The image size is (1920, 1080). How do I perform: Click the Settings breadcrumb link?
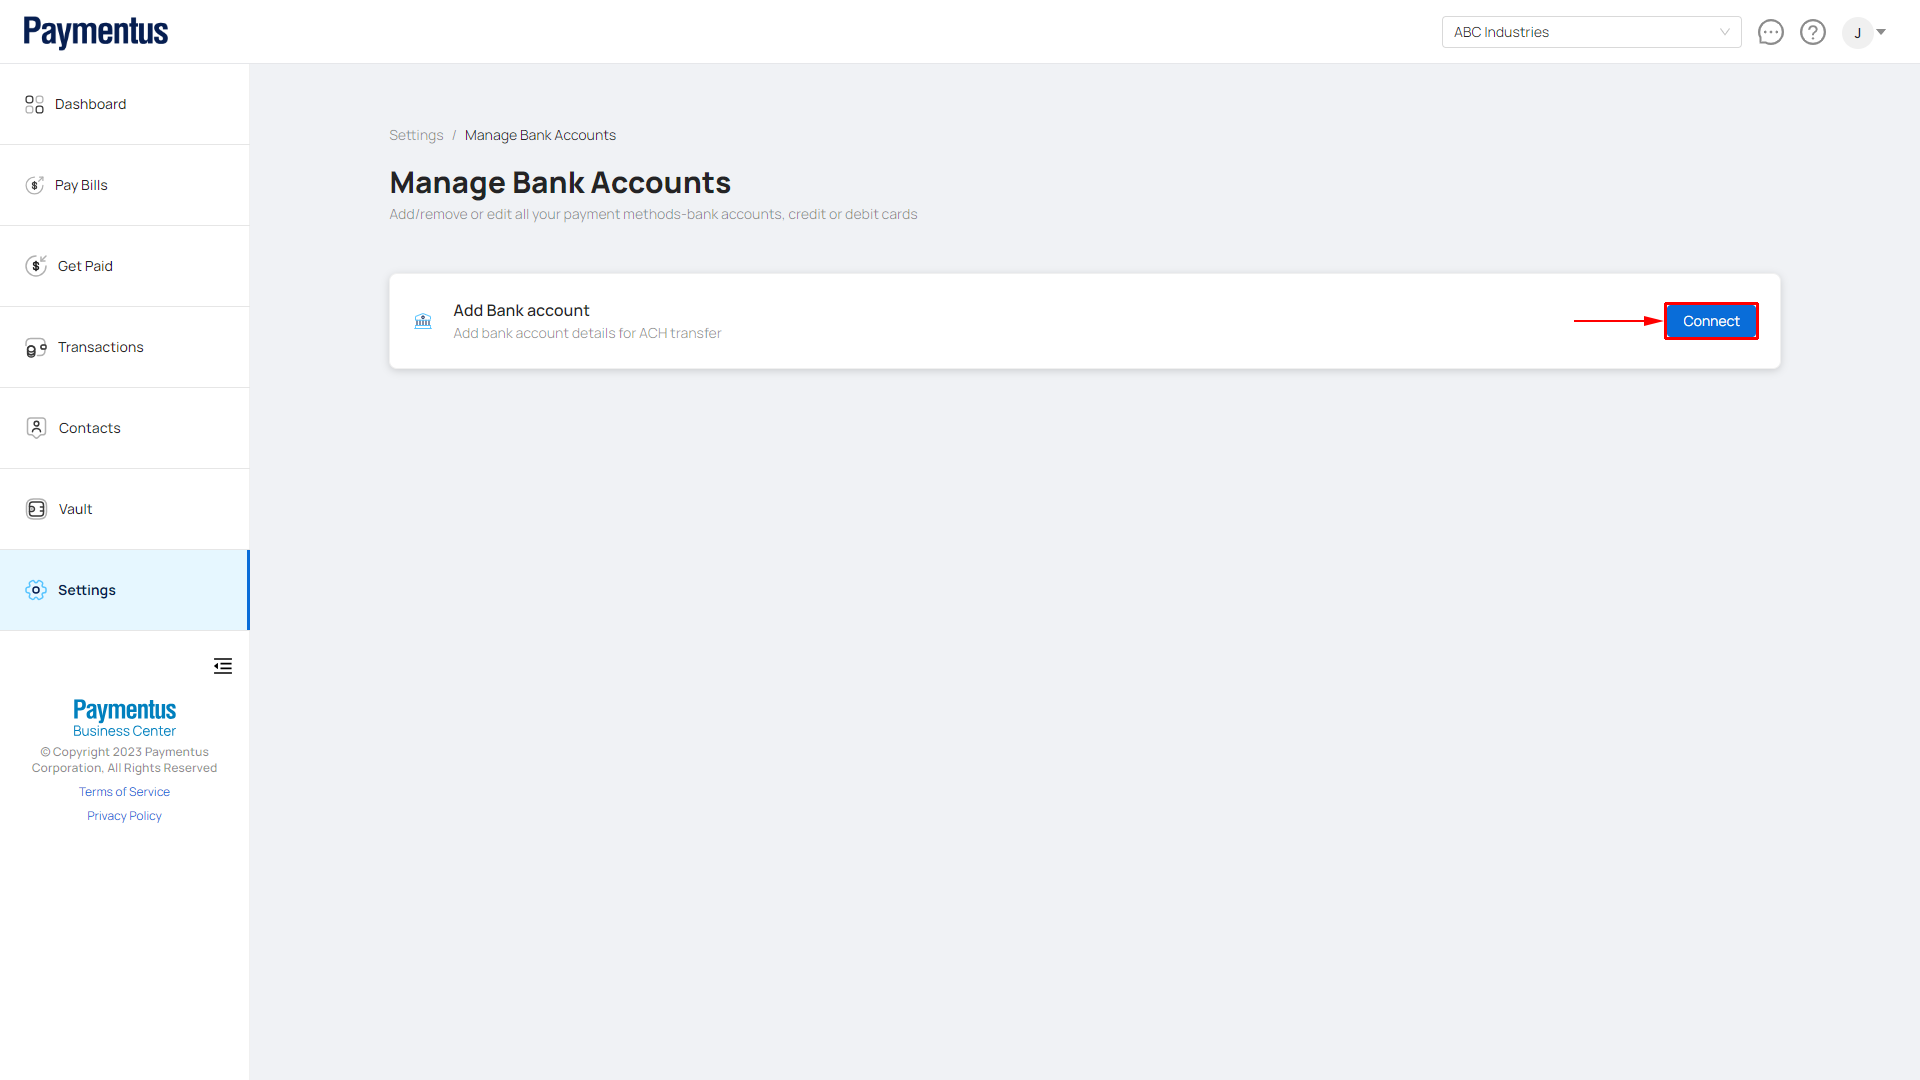(x=416, y=135)
